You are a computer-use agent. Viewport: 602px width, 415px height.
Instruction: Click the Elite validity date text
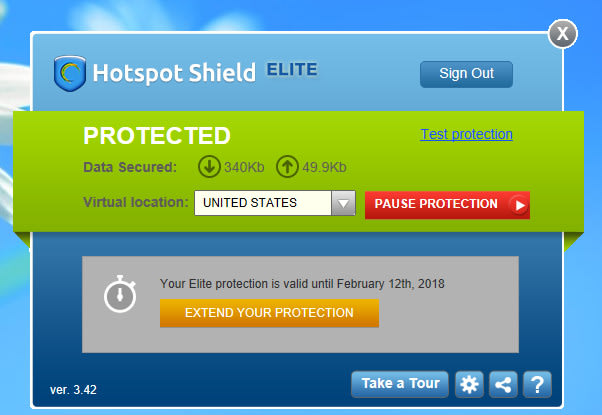click(x=302, y=284)
